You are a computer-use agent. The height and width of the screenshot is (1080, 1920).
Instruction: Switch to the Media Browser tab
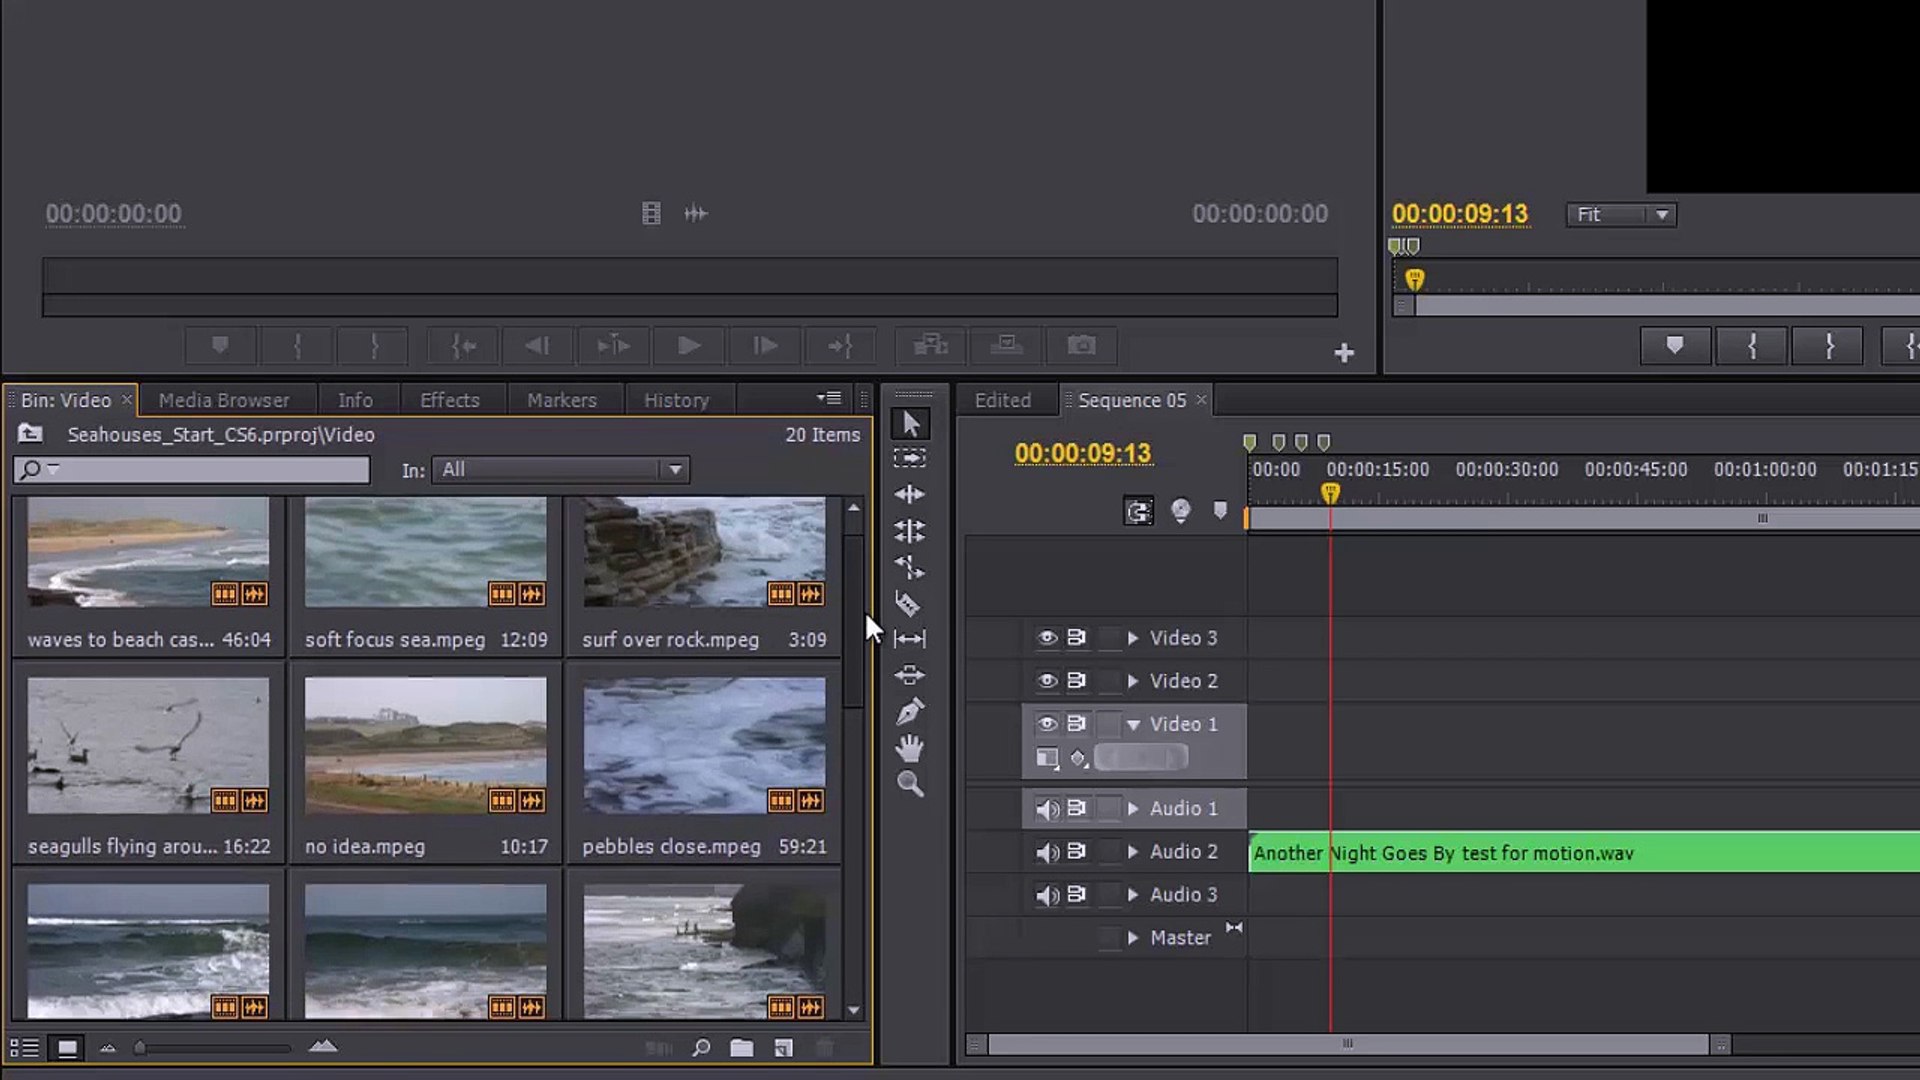[222, 399]
